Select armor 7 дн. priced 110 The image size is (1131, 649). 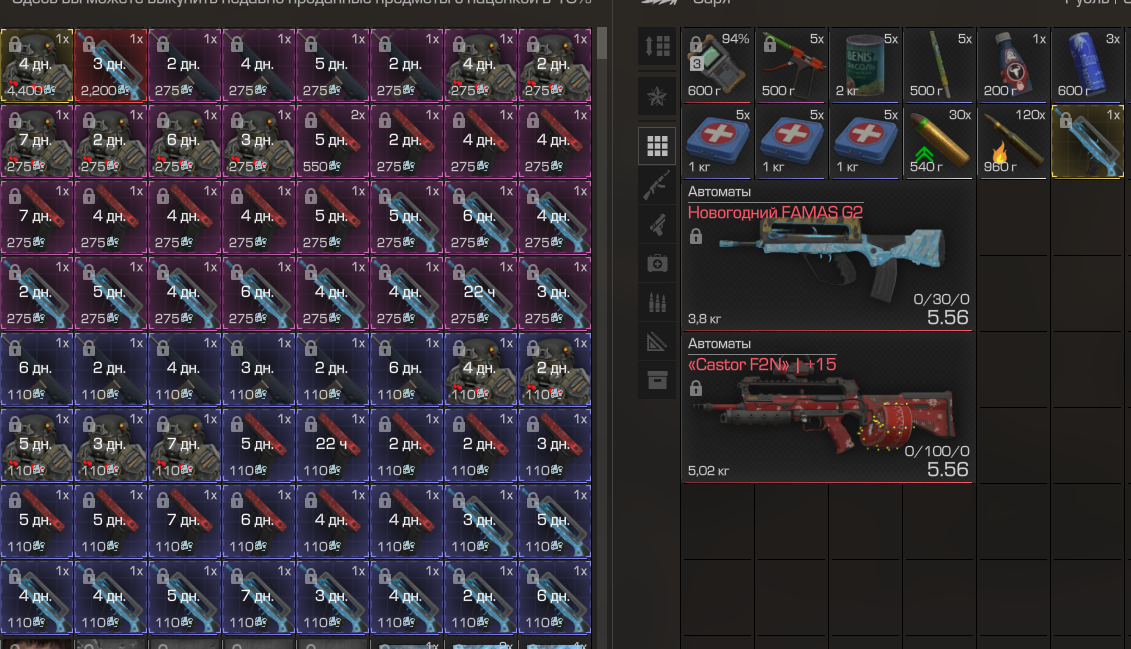pos(185,446)
